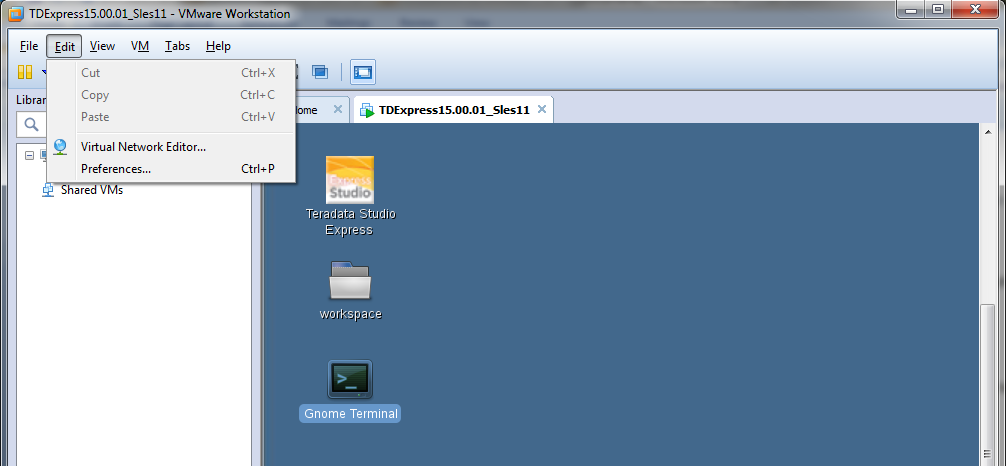Open the Tabs menu
Screen dimensions: 1006x466
[x=177, y=46]
